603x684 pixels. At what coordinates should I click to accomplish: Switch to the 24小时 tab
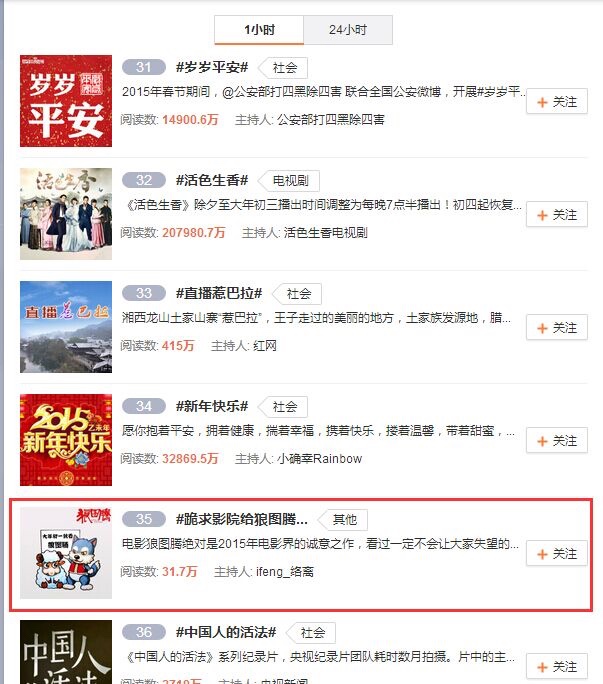[348, 30]
